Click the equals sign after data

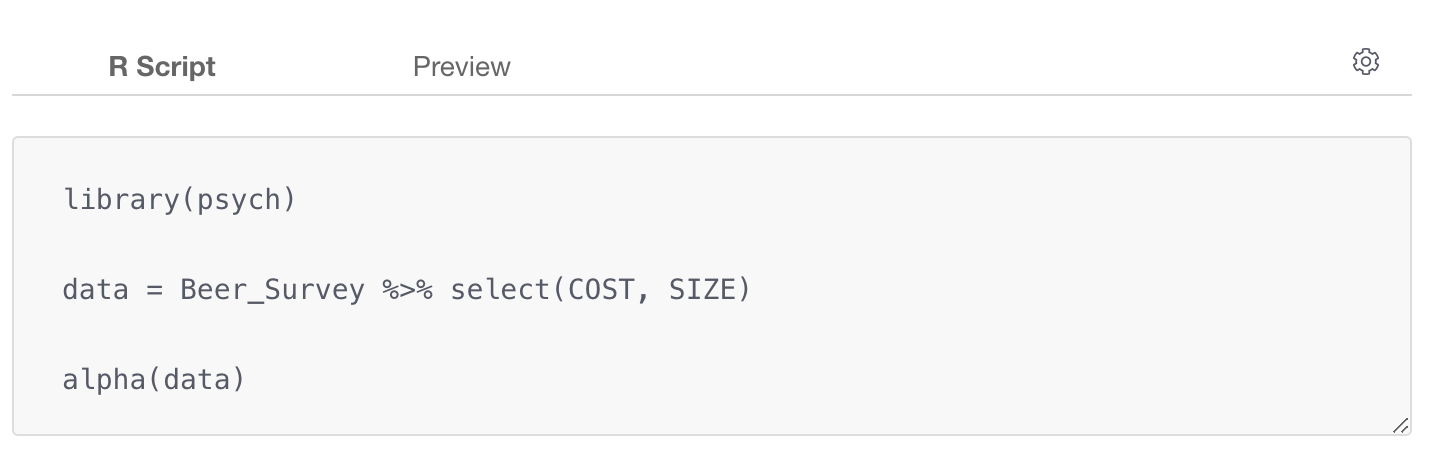(x=155, y=291)
